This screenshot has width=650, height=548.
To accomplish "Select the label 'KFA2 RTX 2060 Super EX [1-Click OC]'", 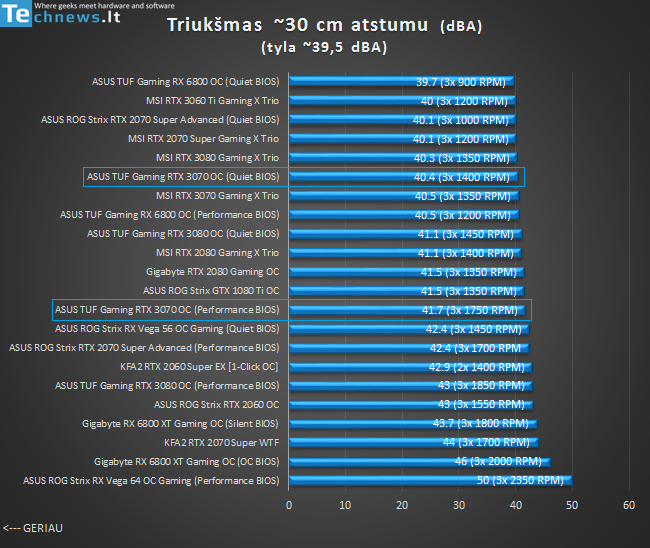I will (199, 367).
